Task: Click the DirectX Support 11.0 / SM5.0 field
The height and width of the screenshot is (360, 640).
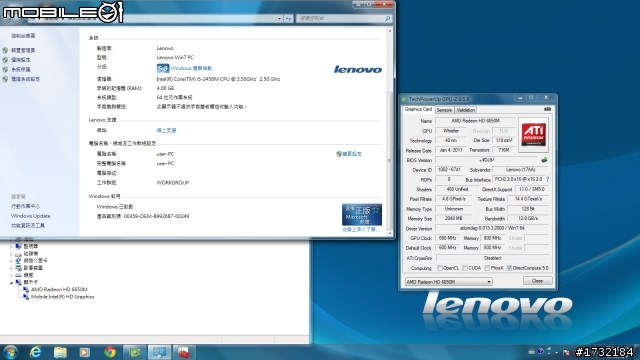Action: coord(531,189)
